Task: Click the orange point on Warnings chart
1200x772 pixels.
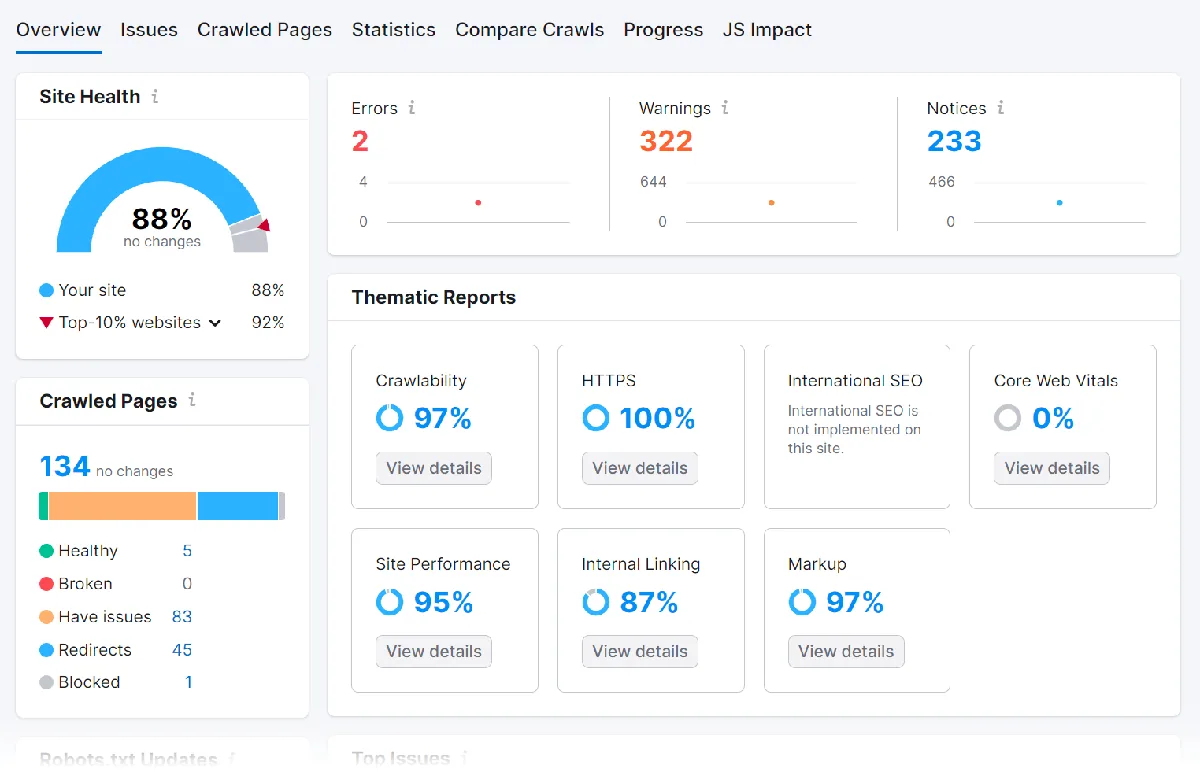Action: tap(771, 203)
